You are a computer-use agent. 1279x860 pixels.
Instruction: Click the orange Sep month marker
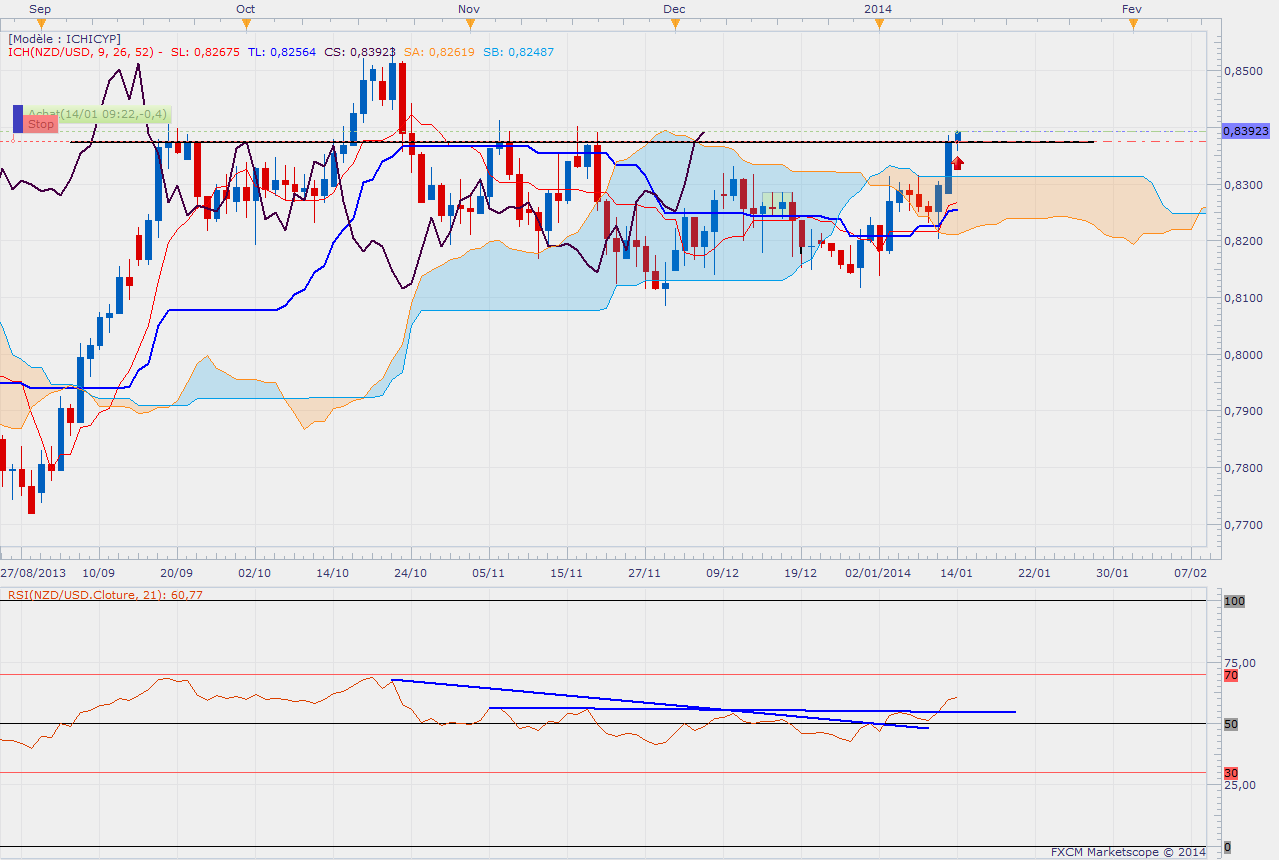coord(40,23)
